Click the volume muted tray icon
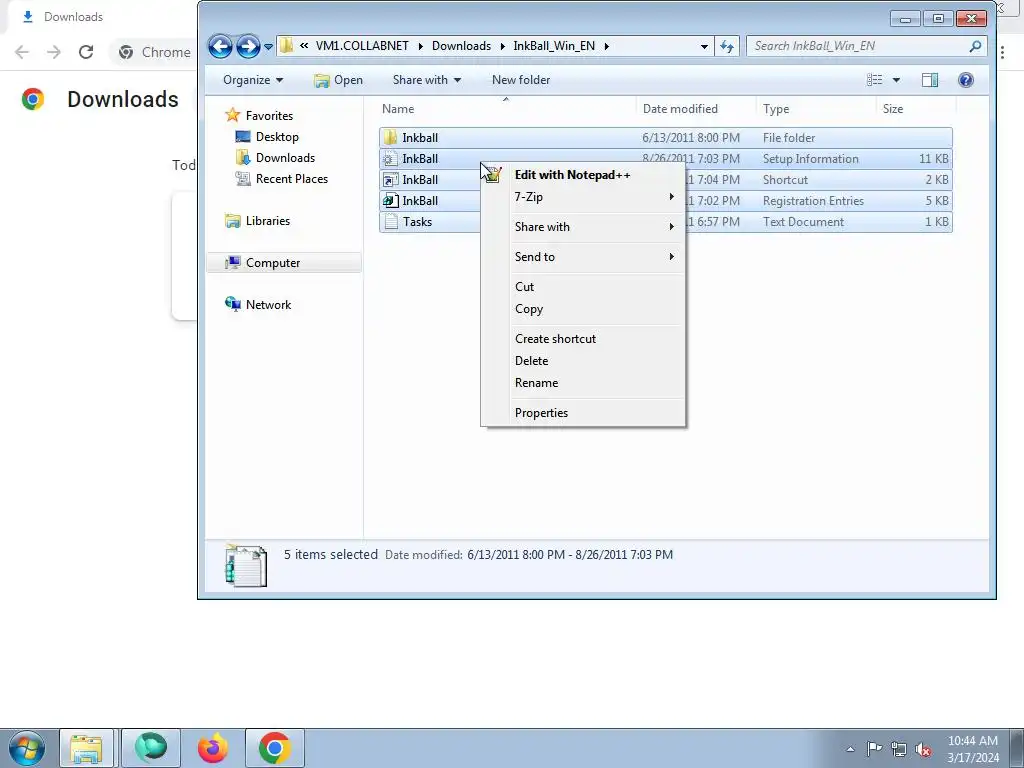 pos(923,749)
